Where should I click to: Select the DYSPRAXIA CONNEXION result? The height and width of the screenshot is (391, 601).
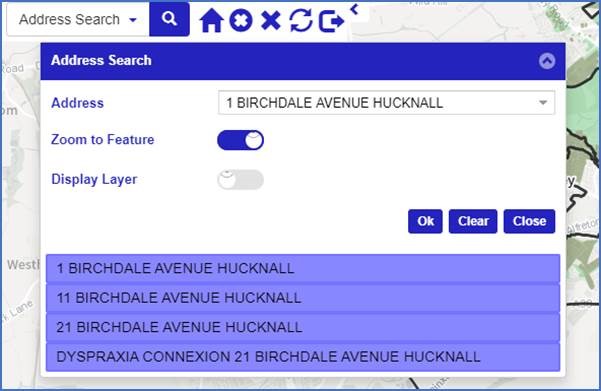tap(303, 357)
